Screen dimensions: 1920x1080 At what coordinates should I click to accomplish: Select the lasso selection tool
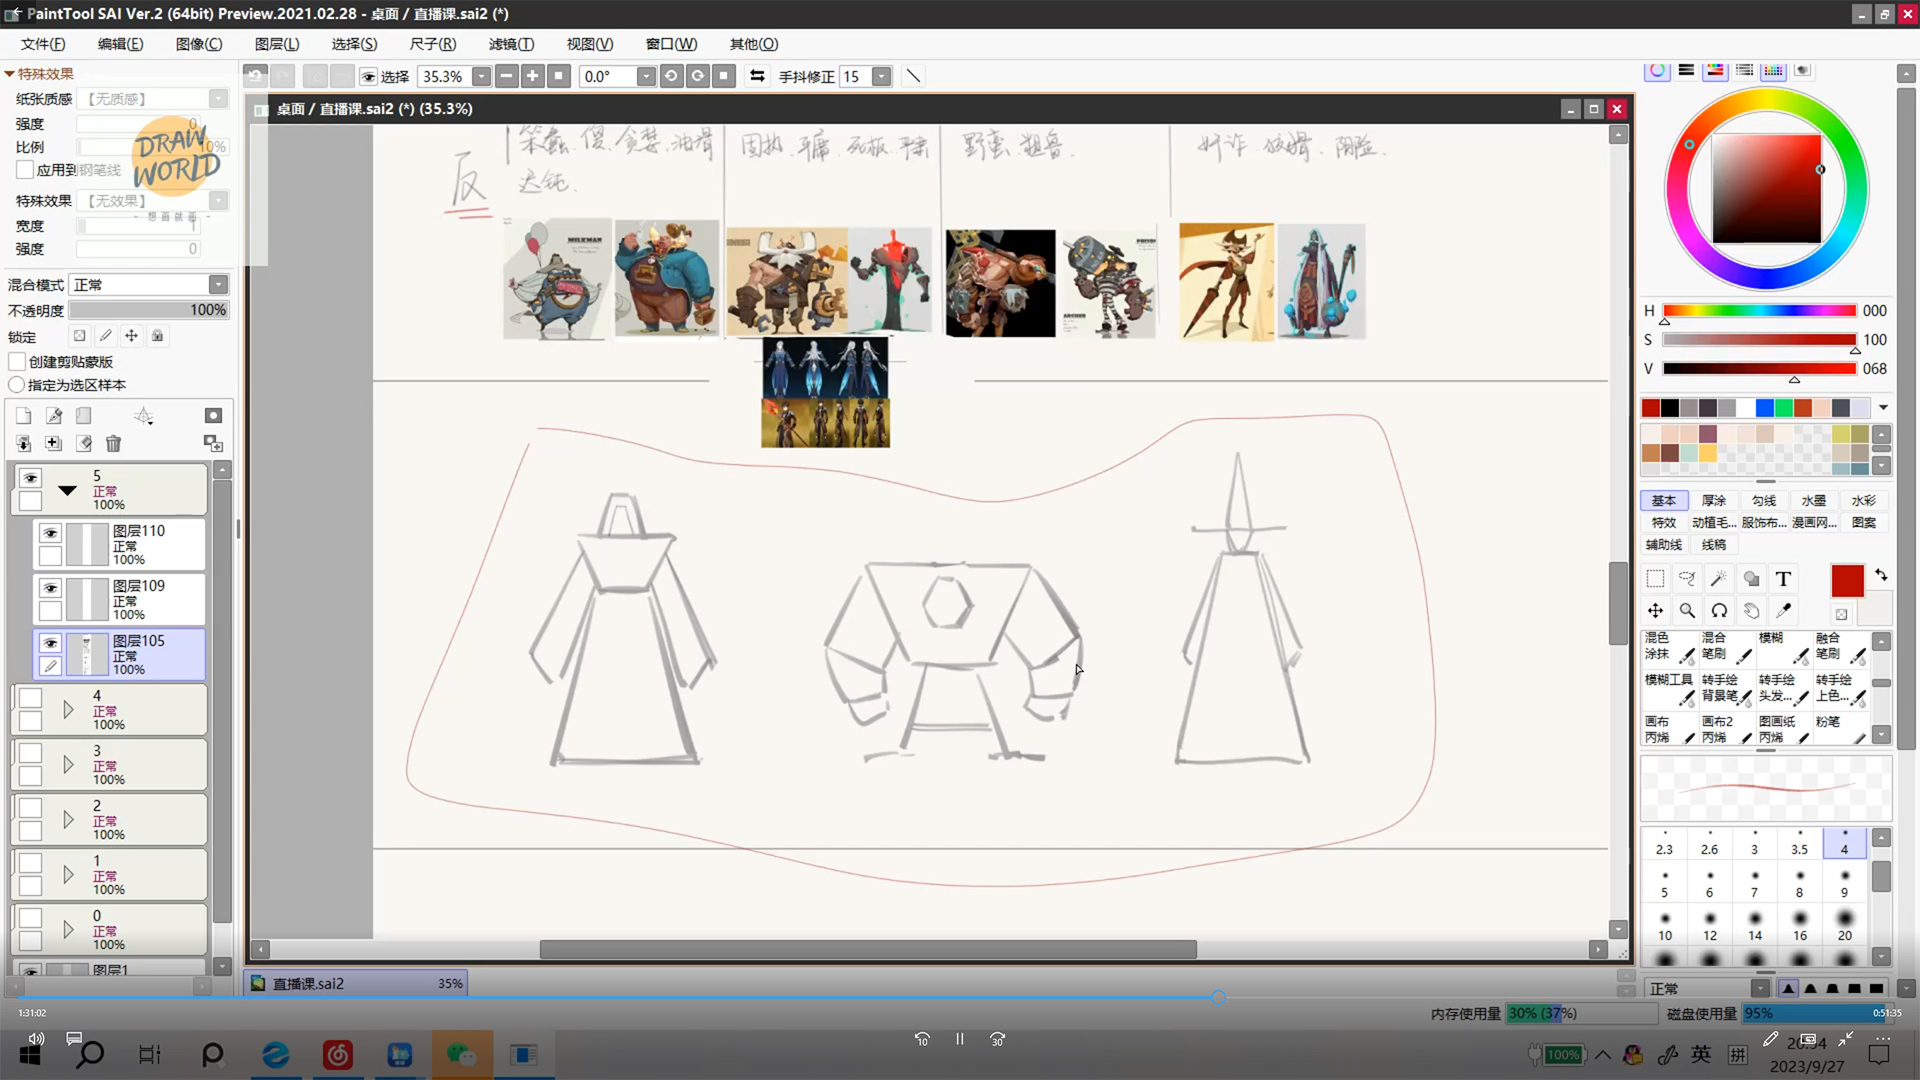tap(1687, 579)
